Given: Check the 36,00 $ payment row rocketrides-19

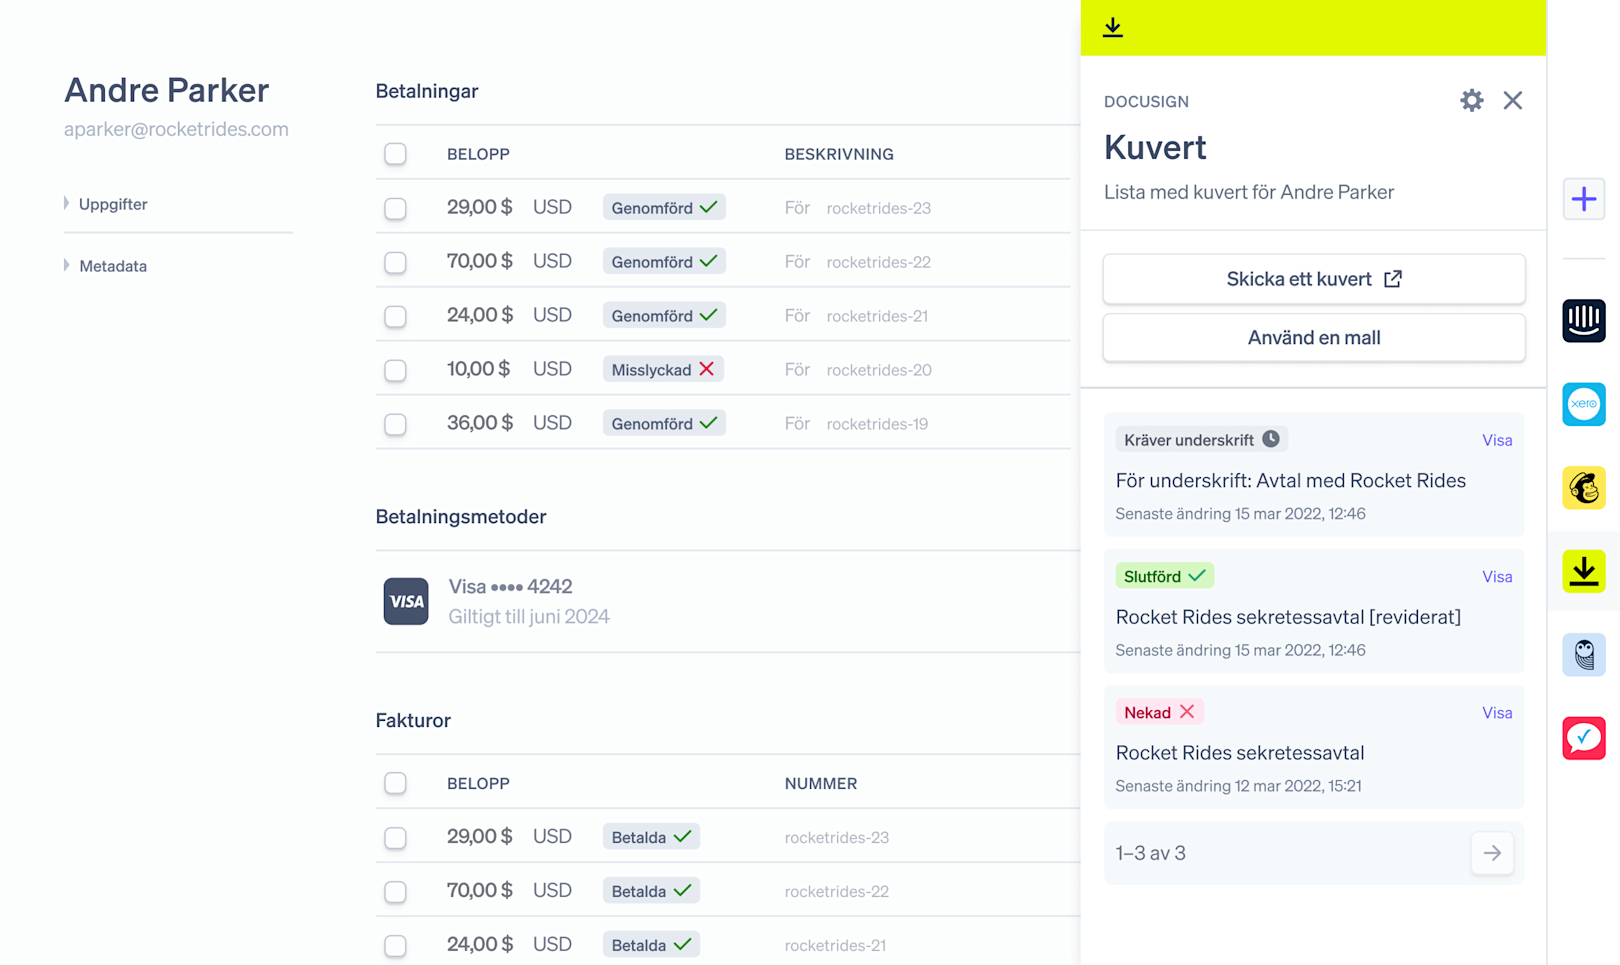Looking at the screenshot, I should coord(395,423).
